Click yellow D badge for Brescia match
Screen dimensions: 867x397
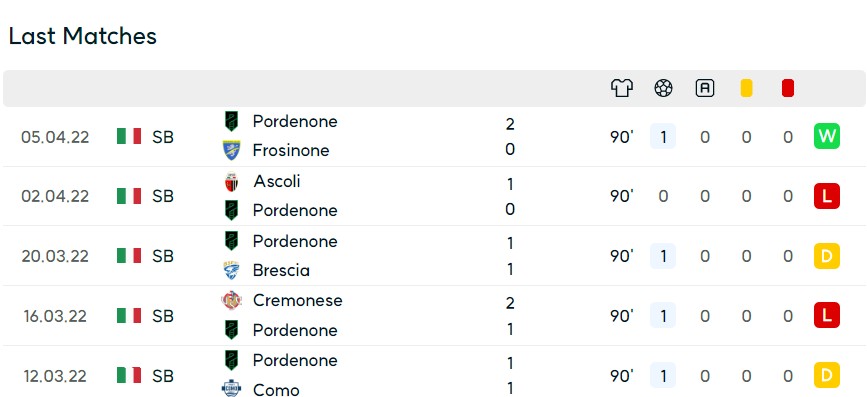click(827, 256)
